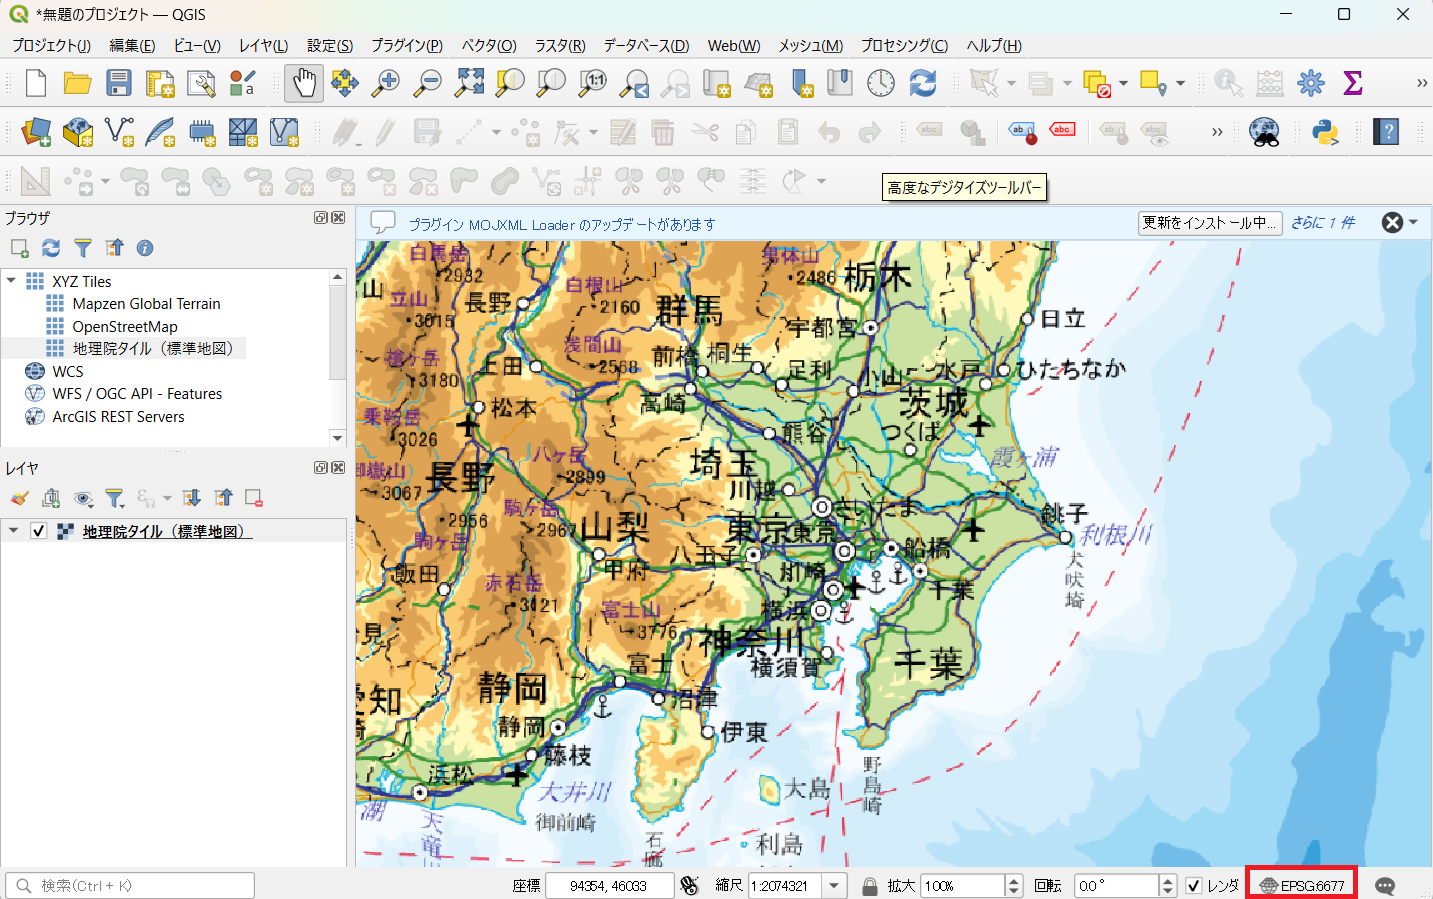Viewport: 1433px width, 899px height.
Task: Select the Pan Map hand tool
Action: [x=304, y=83]
